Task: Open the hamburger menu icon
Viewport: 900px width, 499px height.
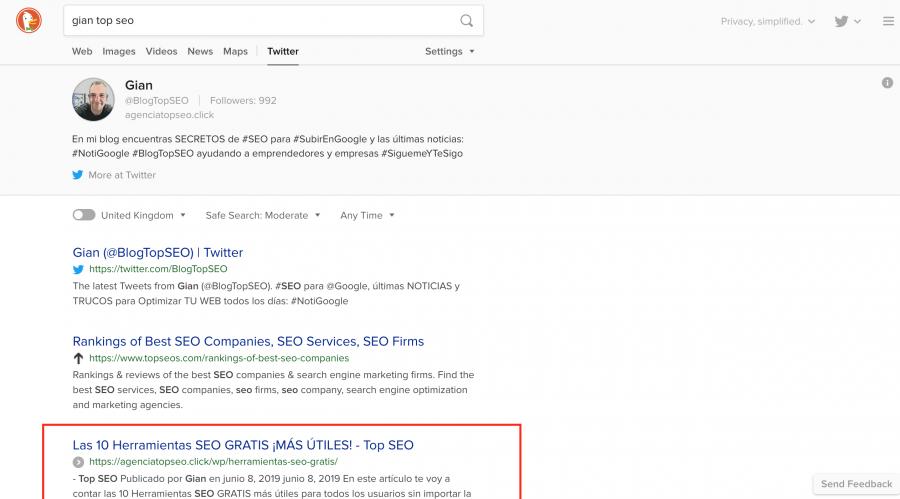Action: [888, 21]
